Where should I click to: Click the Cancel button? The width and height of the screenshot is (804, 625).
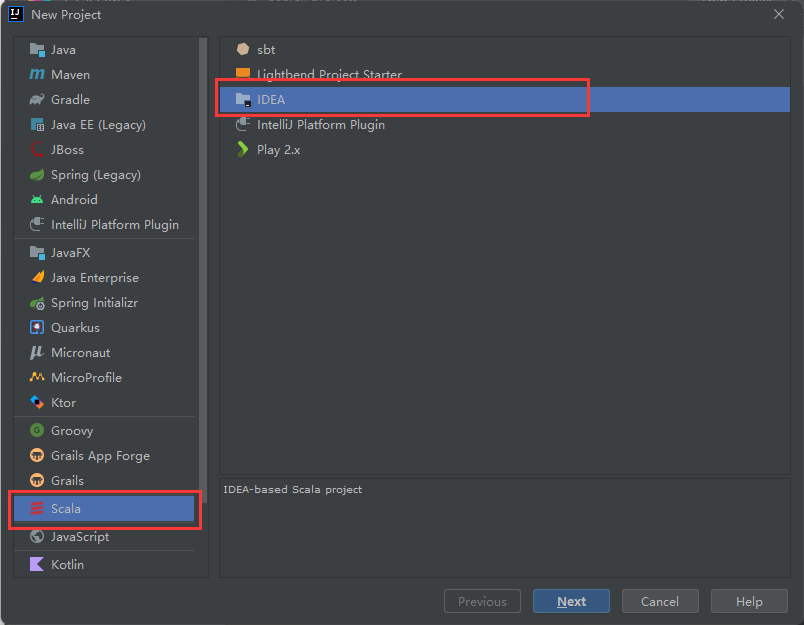click(660, 601)
